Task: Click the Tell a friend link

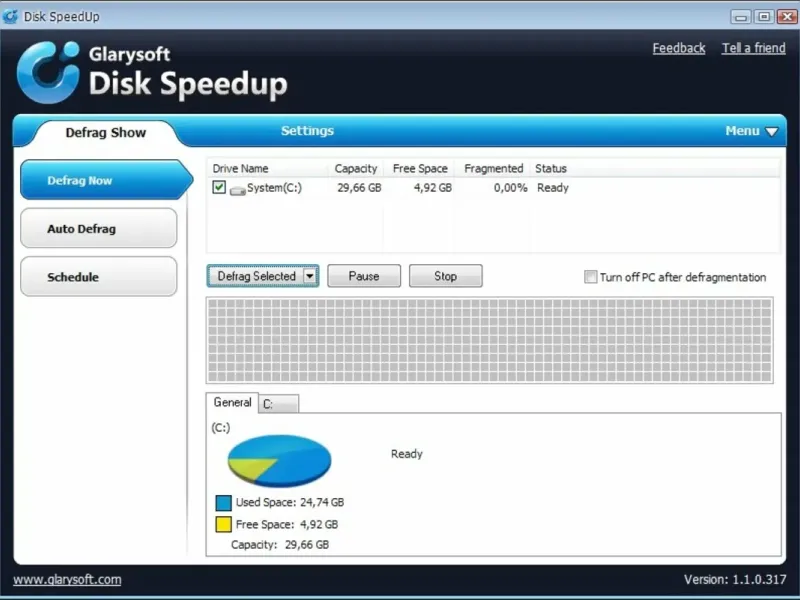Action: coord(754,48)
